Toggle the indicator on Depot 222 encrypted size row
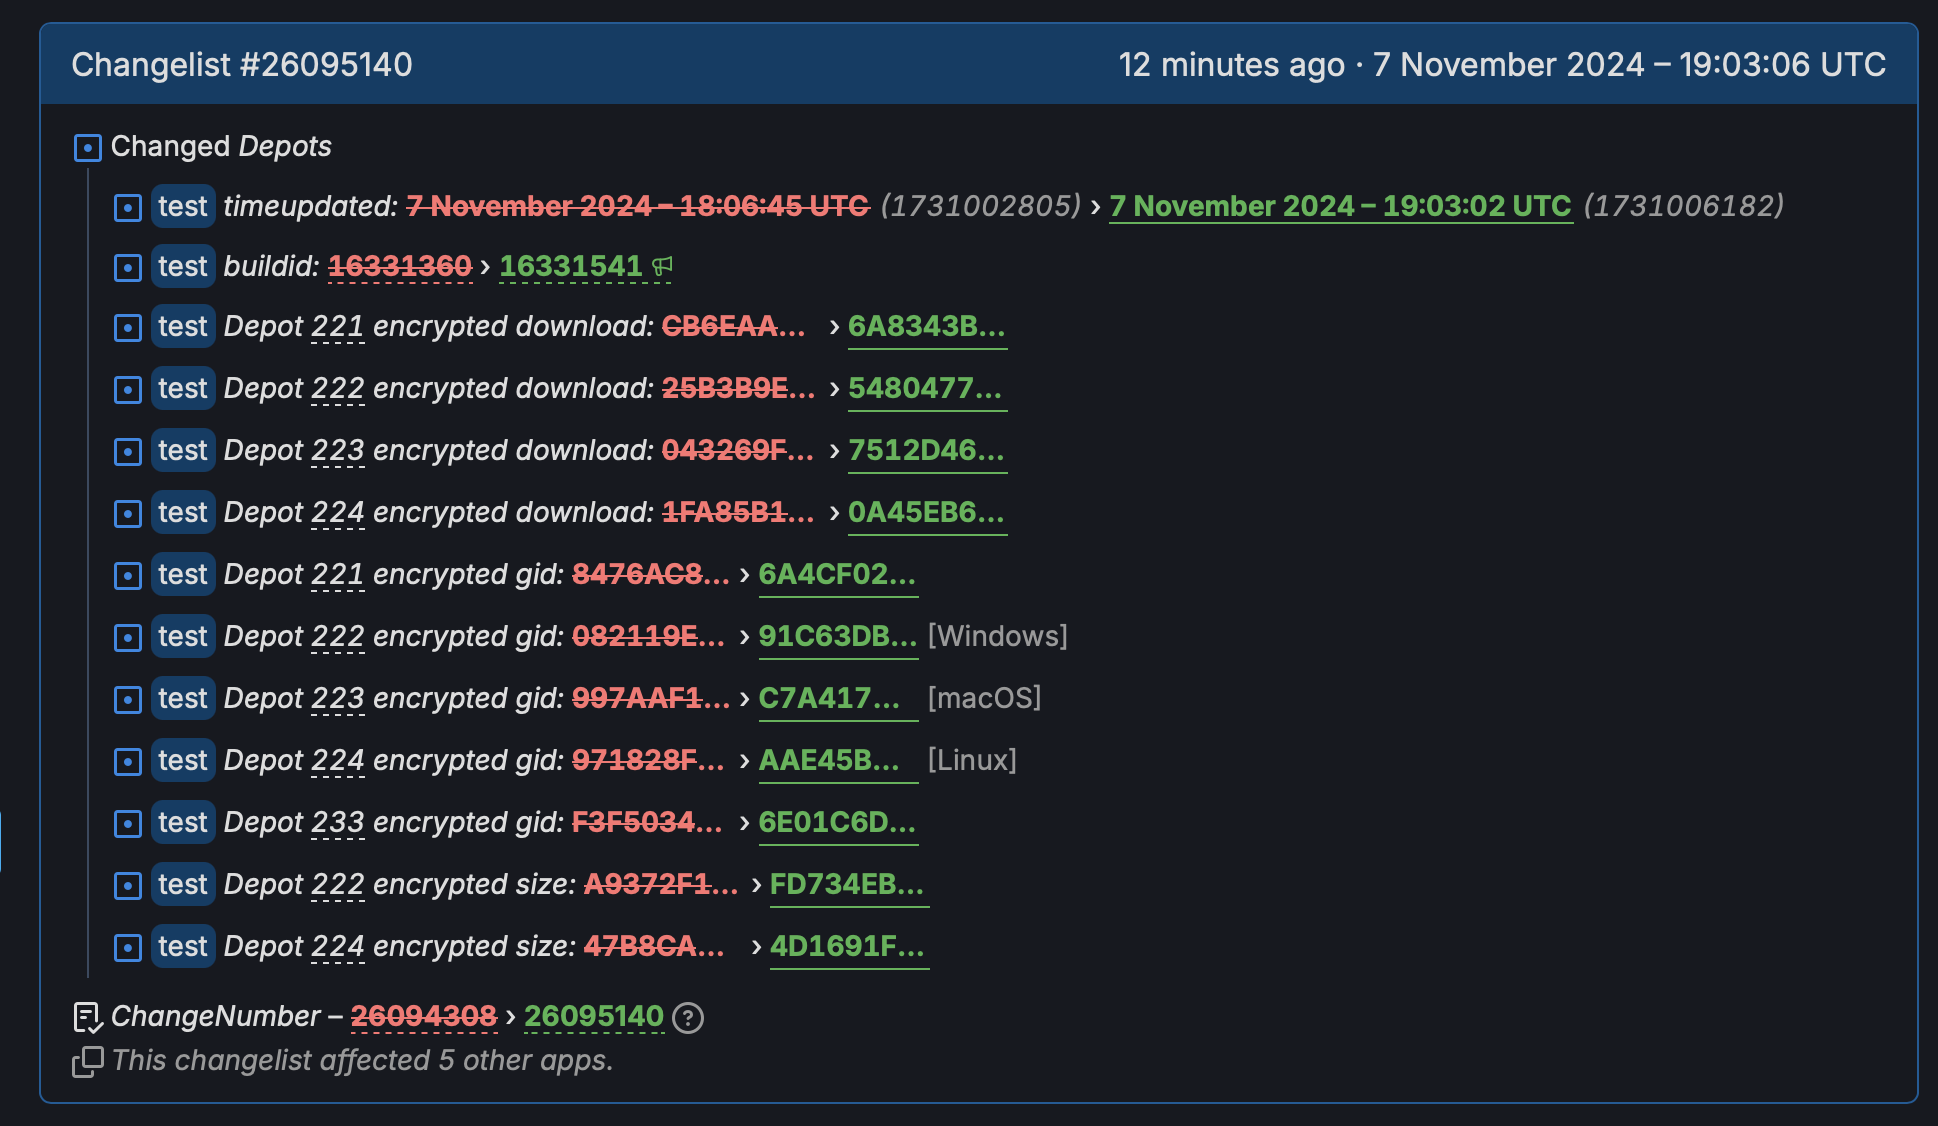 [x=128, y=885]
